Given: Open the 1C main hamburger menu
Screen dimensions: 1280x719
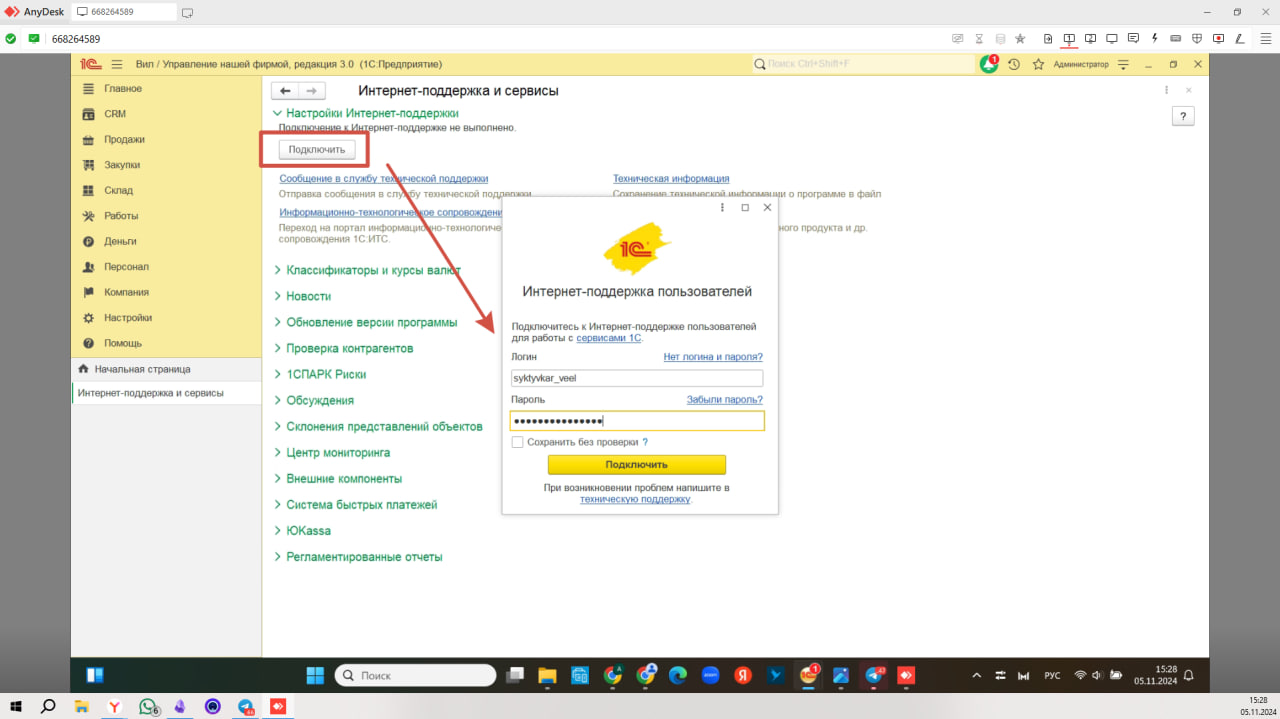Looking at the screenshot, I should coord(116,64).
